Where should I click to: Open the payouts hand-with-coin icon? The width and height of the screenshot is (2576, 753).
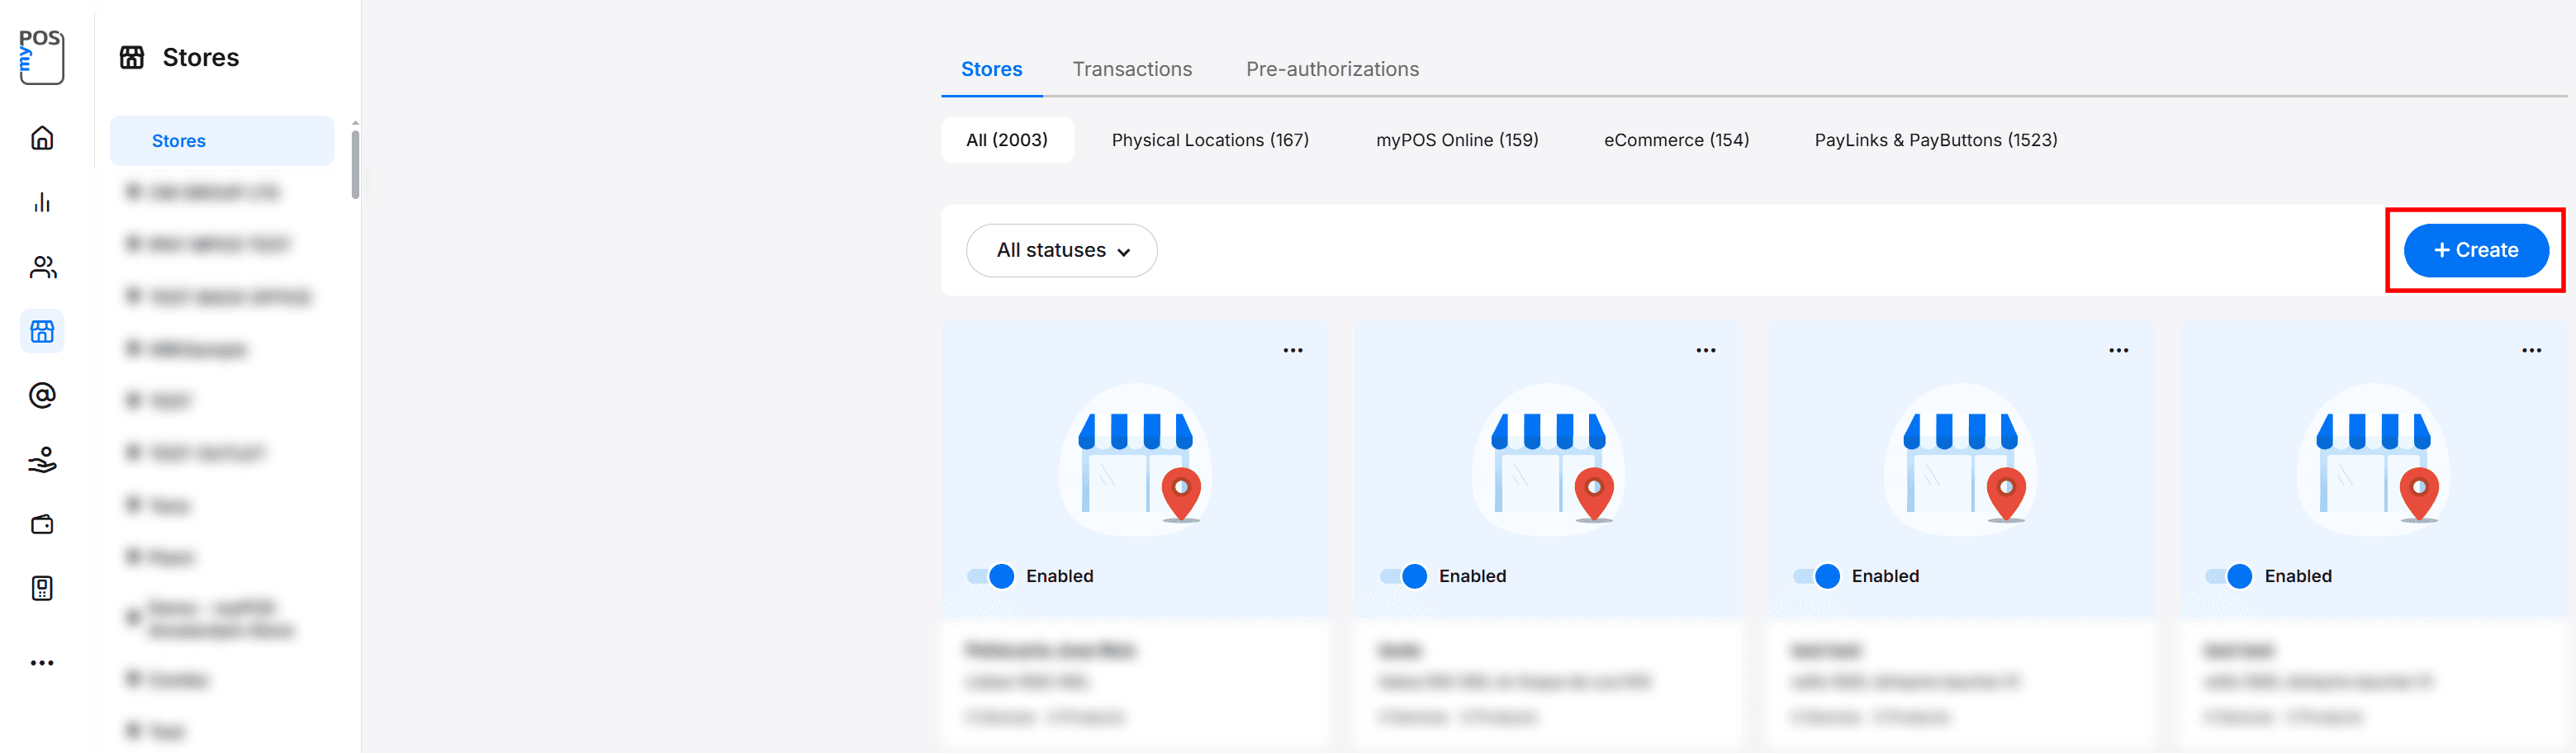(x=41, y=459)
